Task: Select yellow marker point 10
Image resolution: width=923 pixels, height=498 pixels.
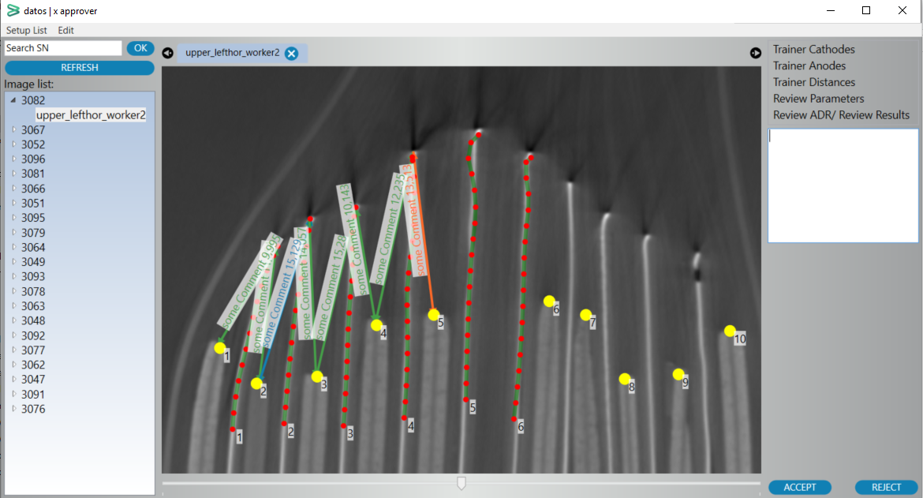Action: [x=730, y=331]
